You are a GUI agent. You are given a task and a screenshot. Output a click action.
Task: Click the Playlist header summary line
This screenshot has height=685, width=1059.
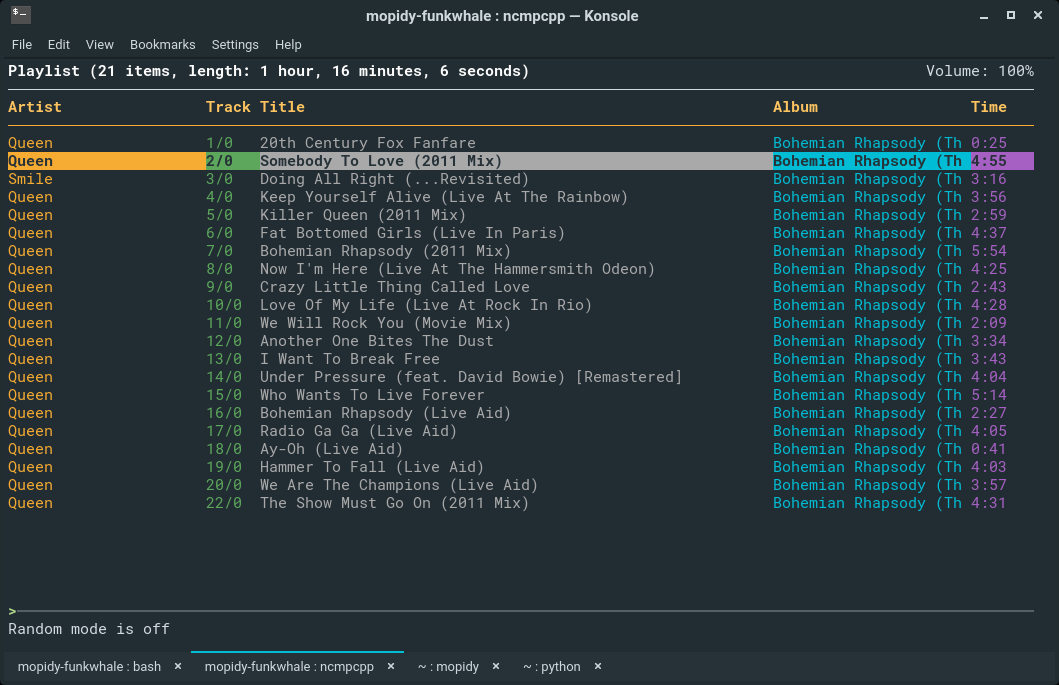pos(269,71)
